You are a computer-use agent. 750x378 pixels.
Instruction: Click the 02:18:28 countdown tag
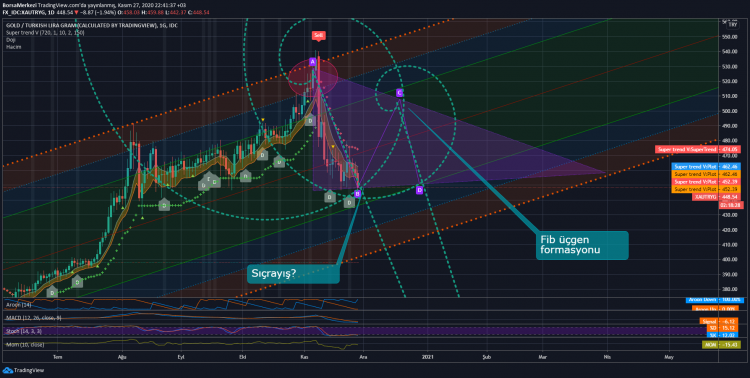731,205
